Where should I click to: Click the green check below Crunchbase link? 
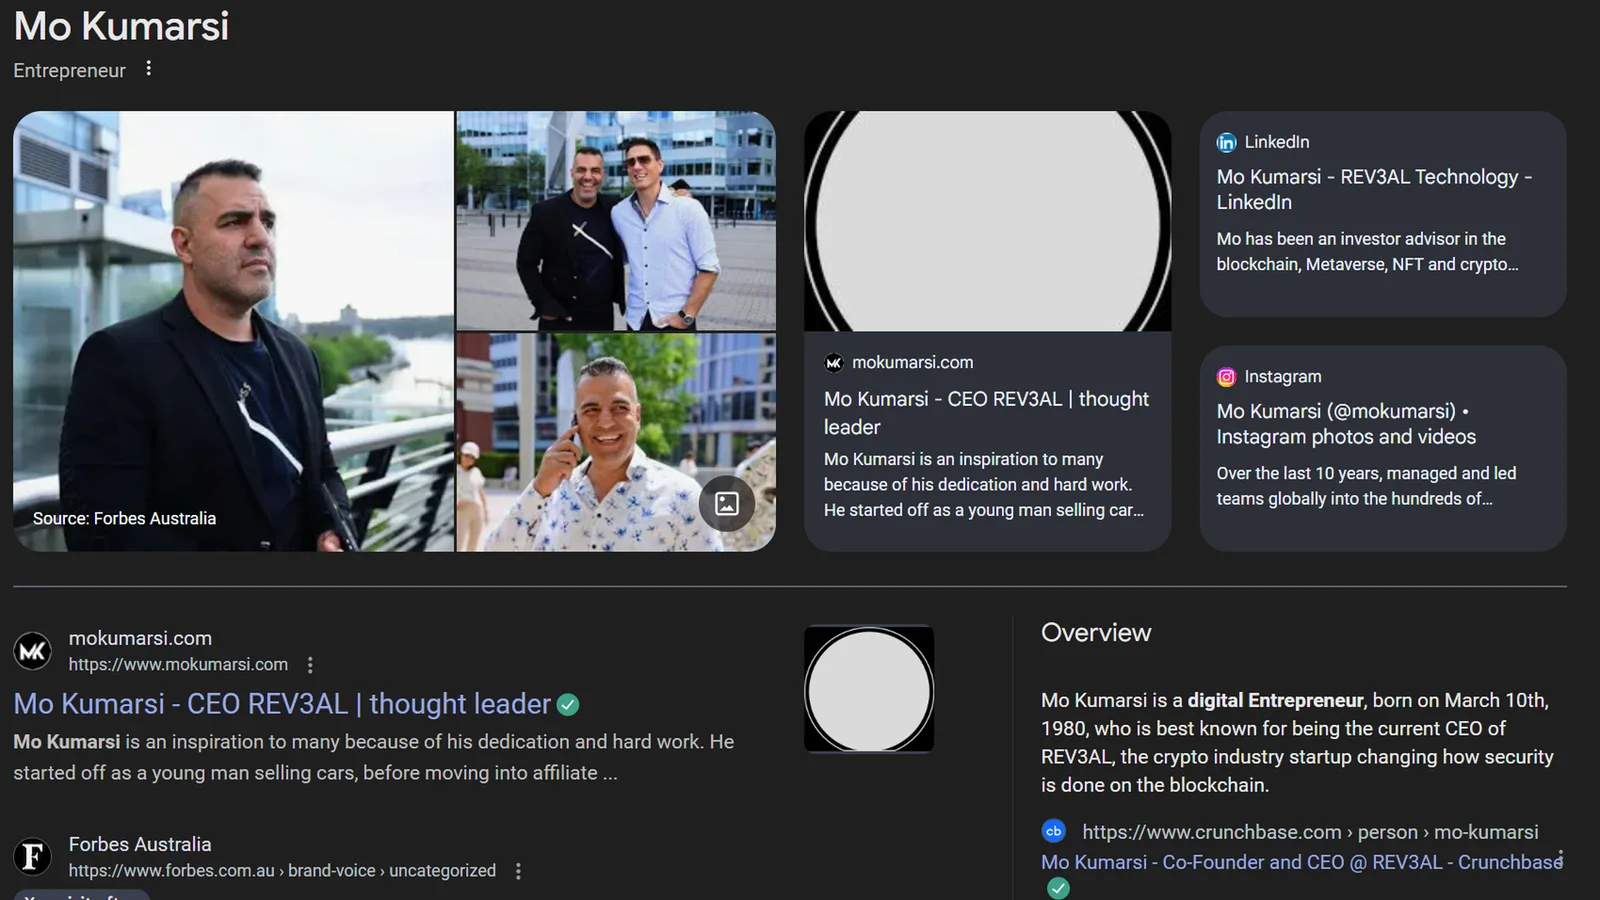(1058, 888)
